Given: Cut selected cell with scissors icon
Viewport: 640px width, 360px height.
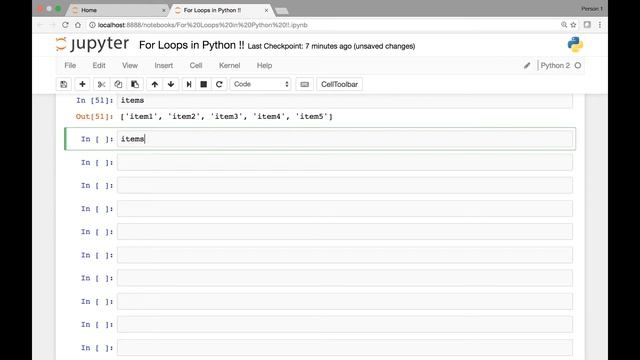Looking at the screenshot, I should point(101,84).
